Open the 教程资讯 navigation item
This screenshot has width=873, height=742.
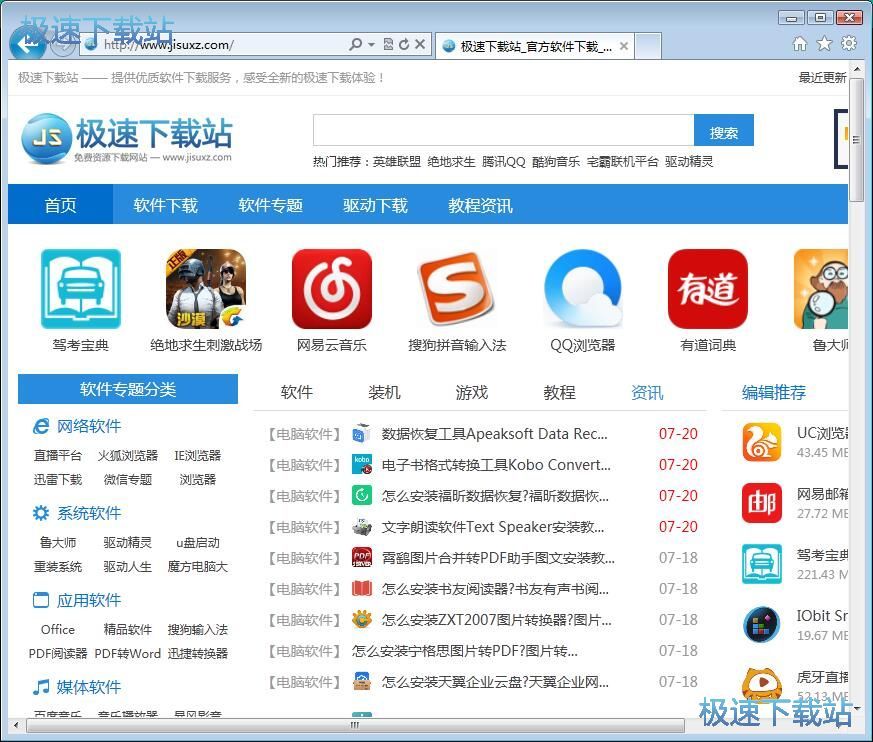480,204
